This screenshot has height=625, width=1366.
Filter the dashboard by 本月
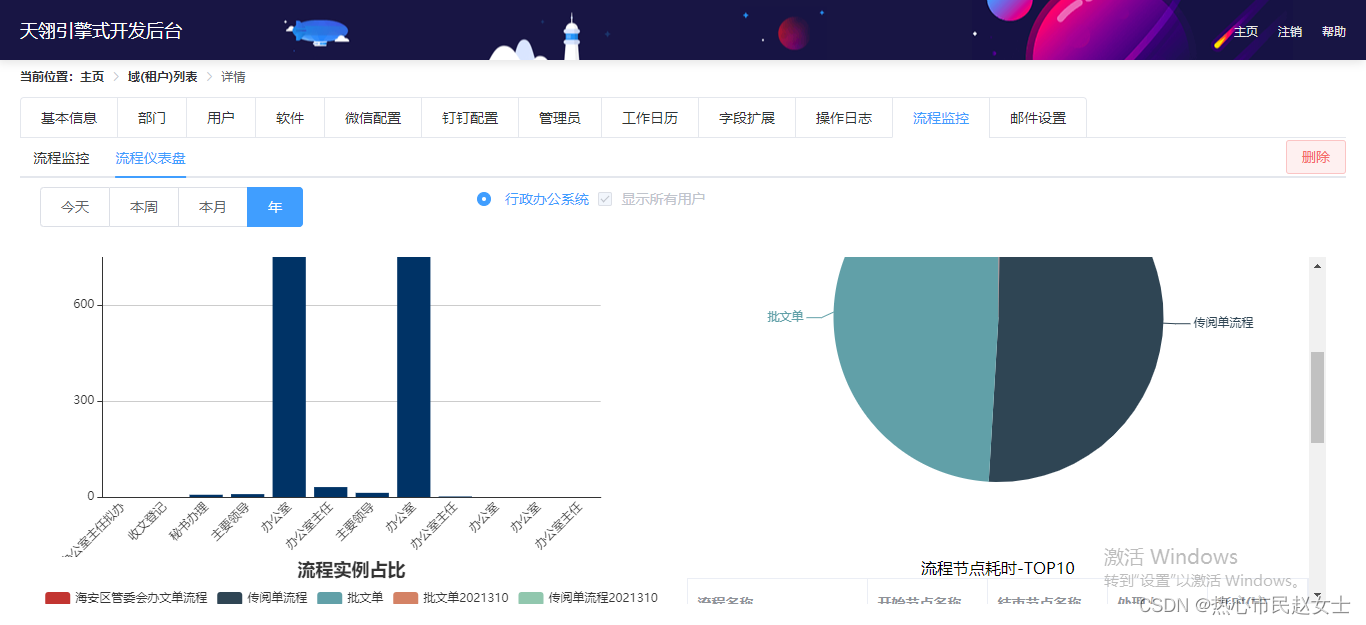213,207
